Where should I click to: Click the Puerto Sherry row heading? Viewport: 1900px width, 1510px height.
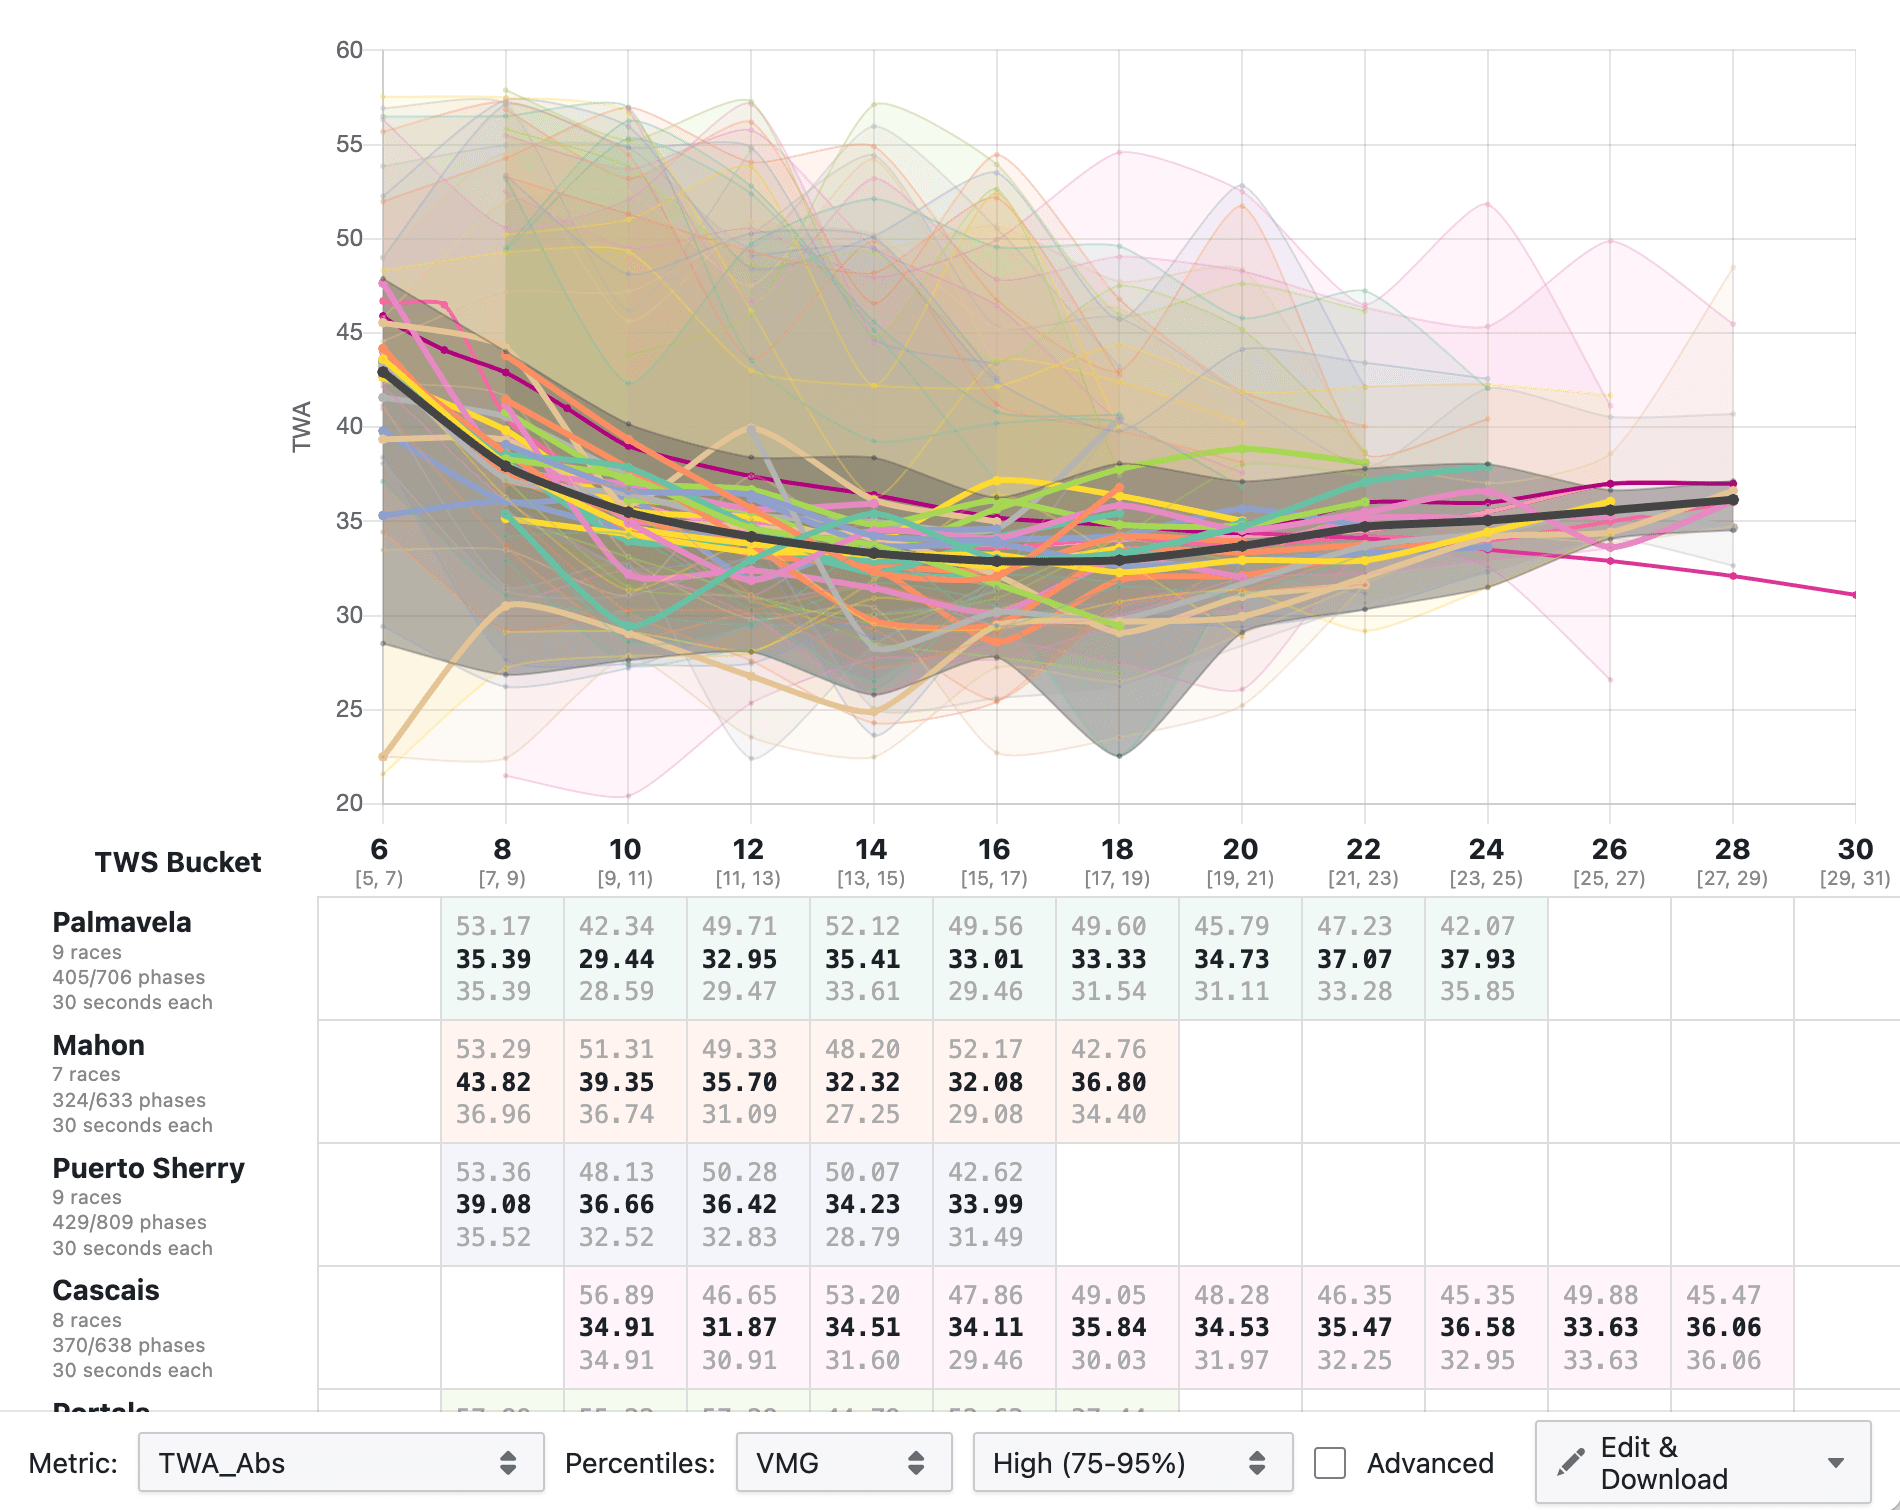(x=149, y=1167)
